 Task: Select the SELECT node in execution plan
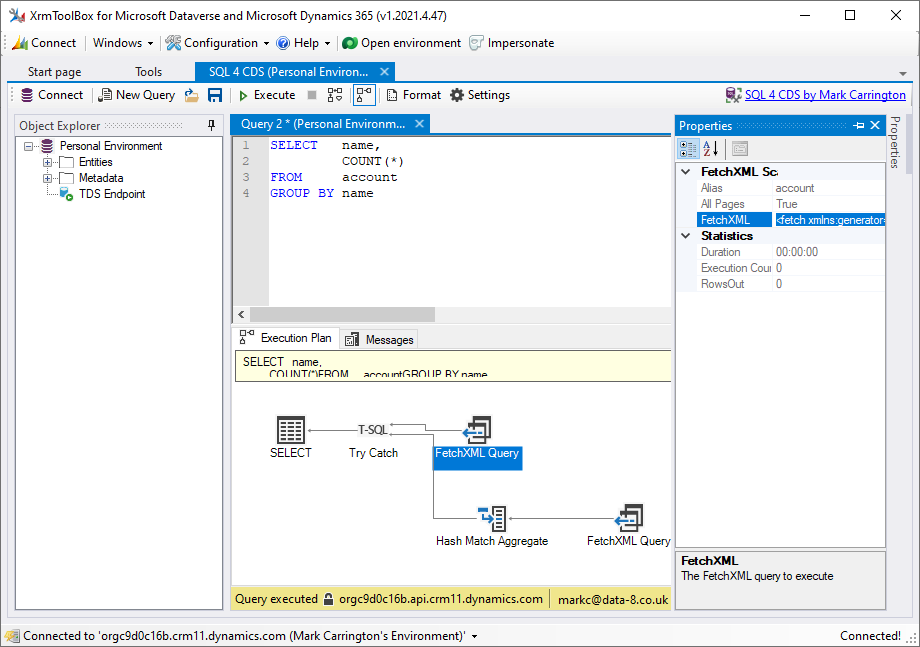[290, 431]
